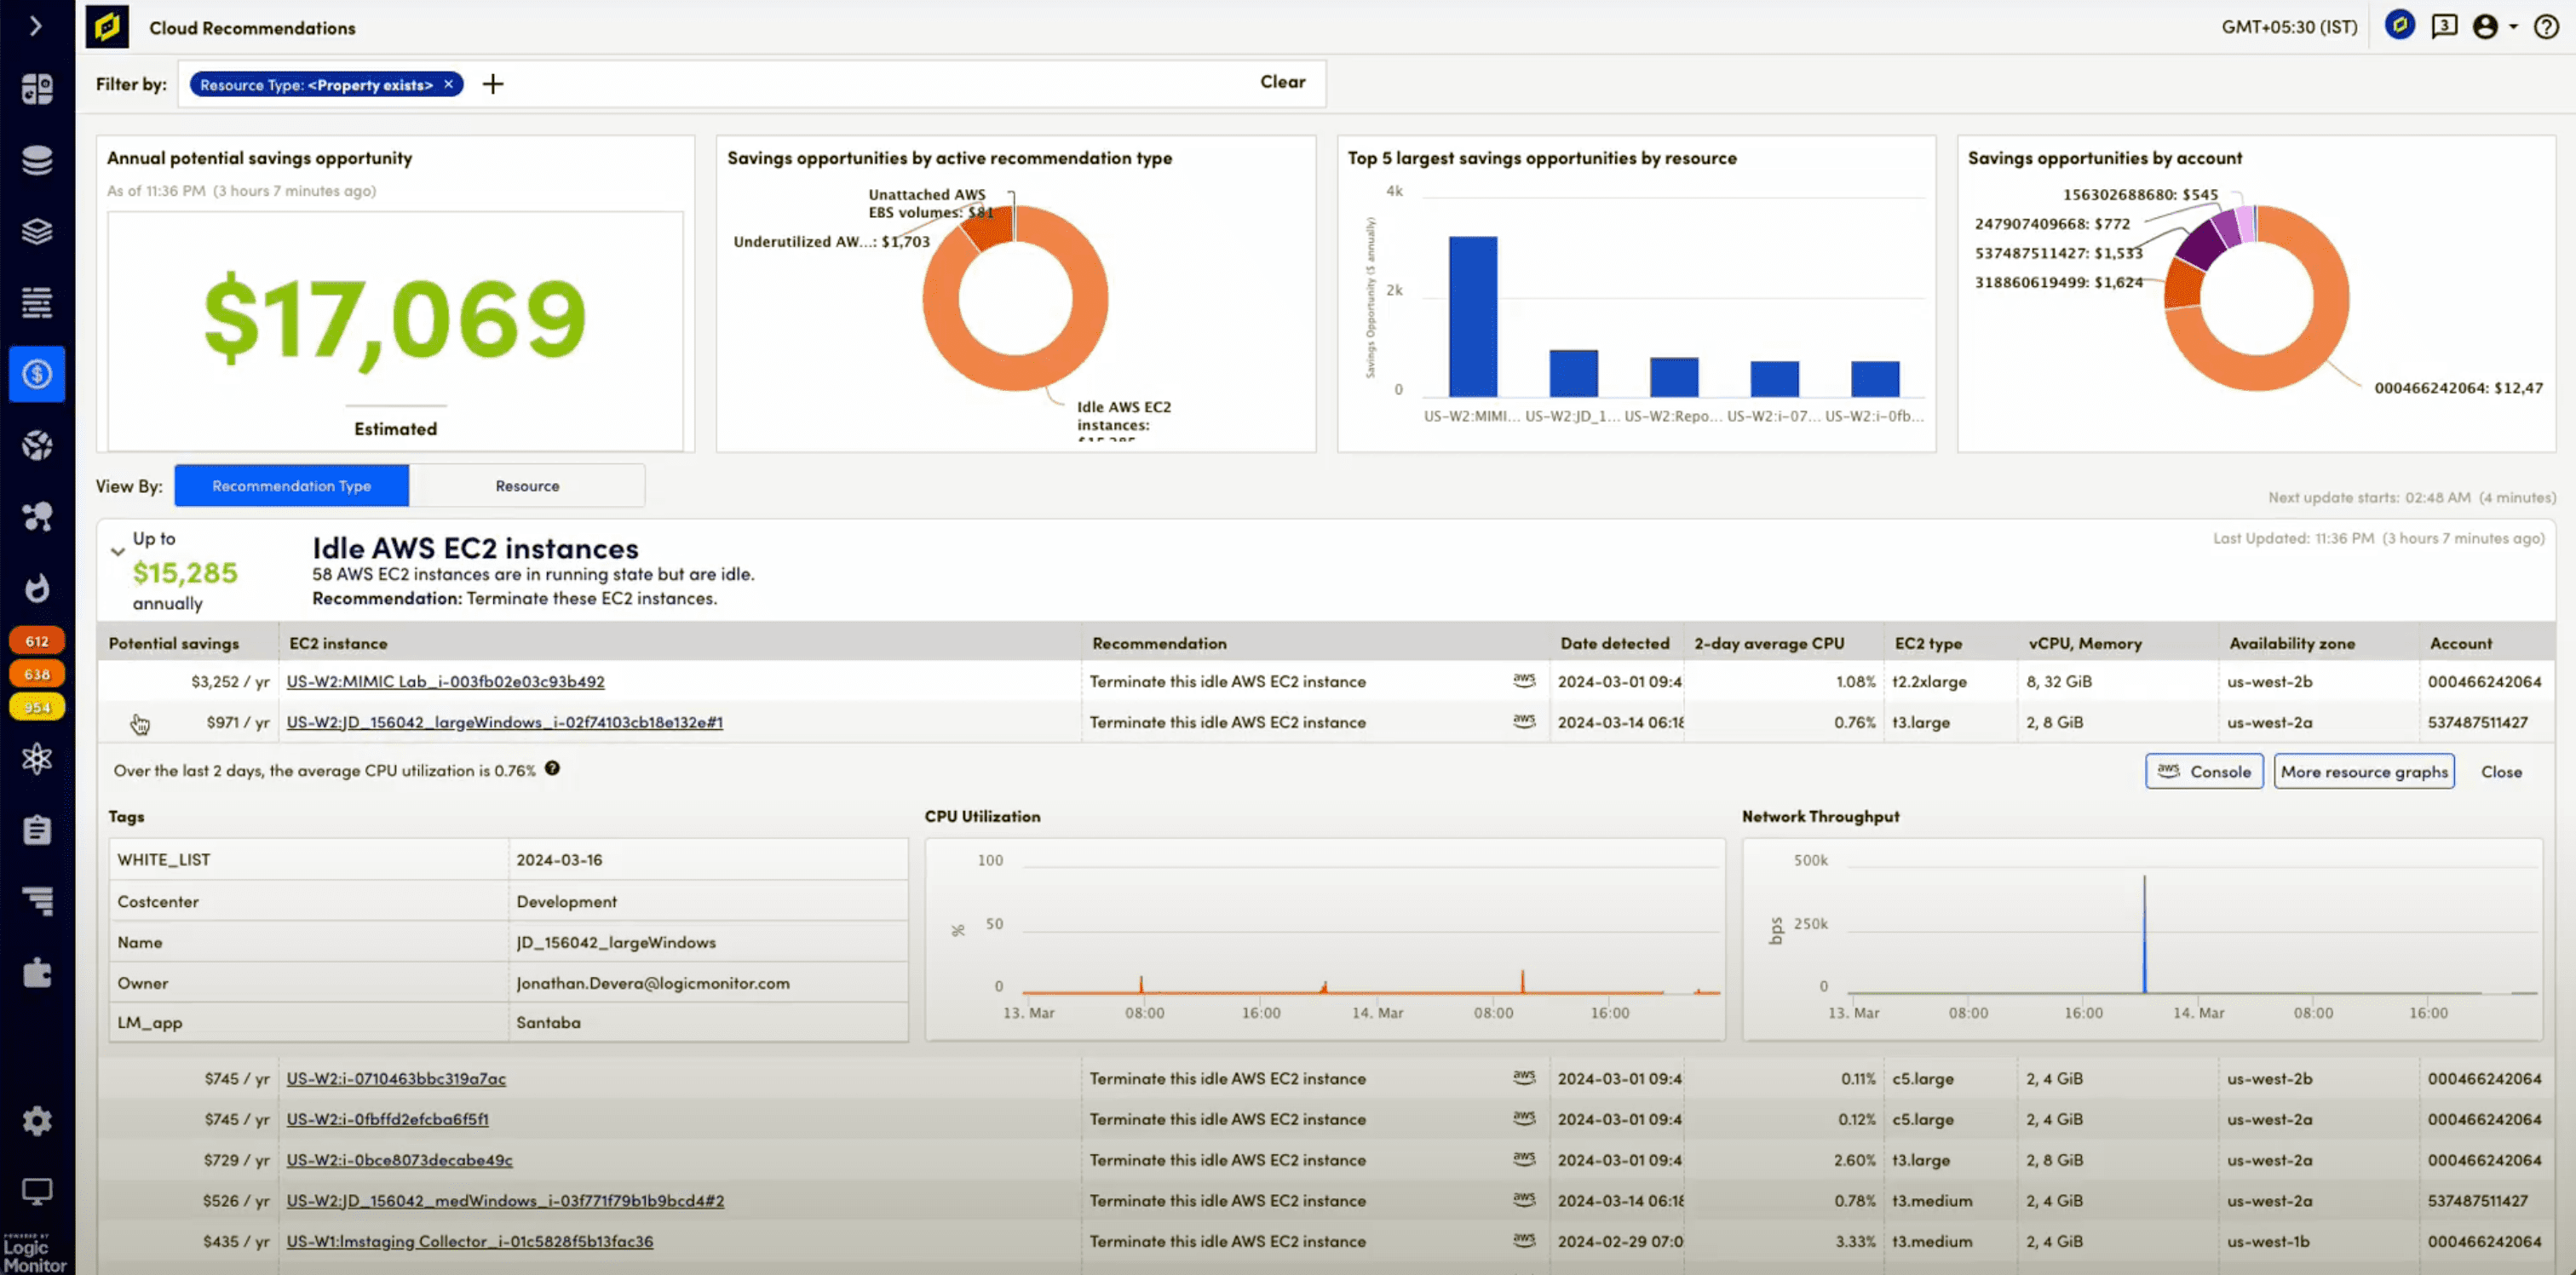Collapse the Idle AWS EC2 instances section
2576x1275 pixels.
[118, 551]
